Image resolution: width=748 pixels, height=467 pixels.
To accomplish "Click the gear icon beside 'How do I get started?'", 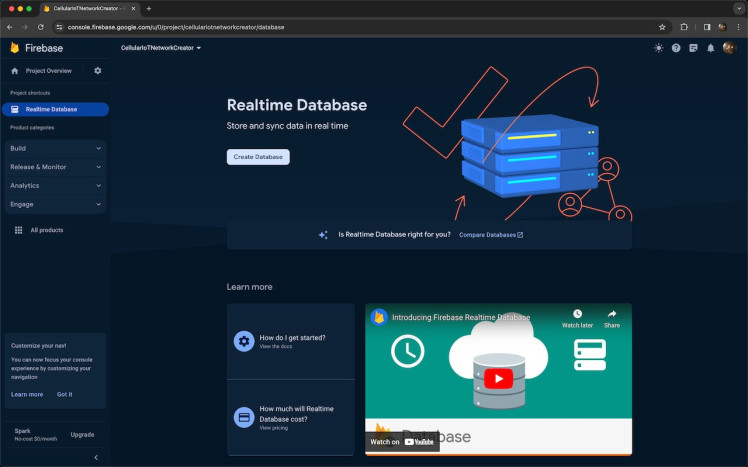I will (x=243, y=341).
